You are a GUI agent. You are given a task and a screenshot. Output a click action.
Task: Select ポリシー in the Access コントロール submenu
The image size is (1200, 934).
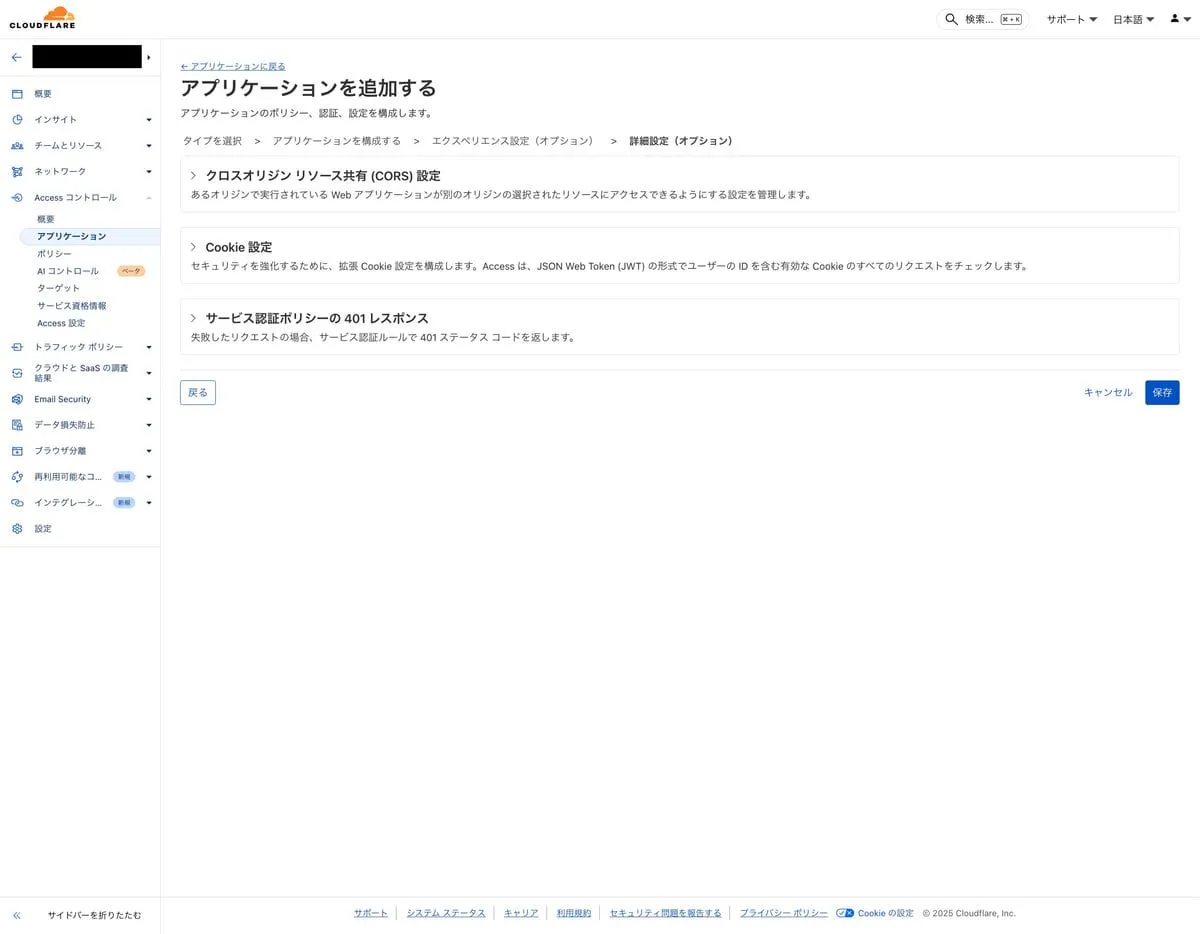[x=54, y=254]
